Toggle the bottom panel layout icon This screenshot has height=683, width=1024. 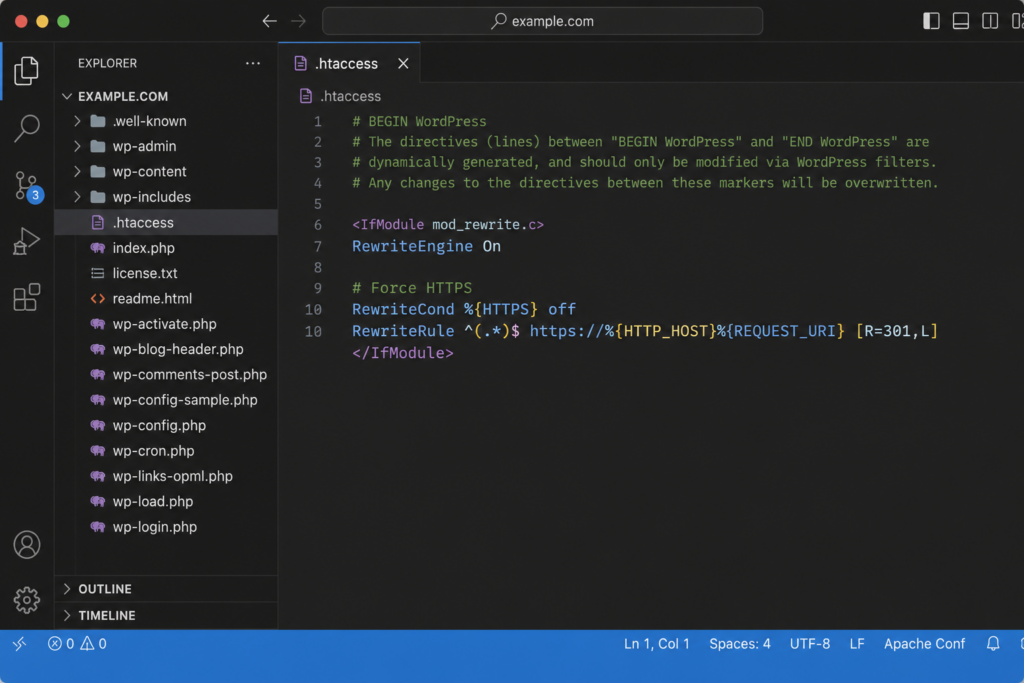point(961,21)
